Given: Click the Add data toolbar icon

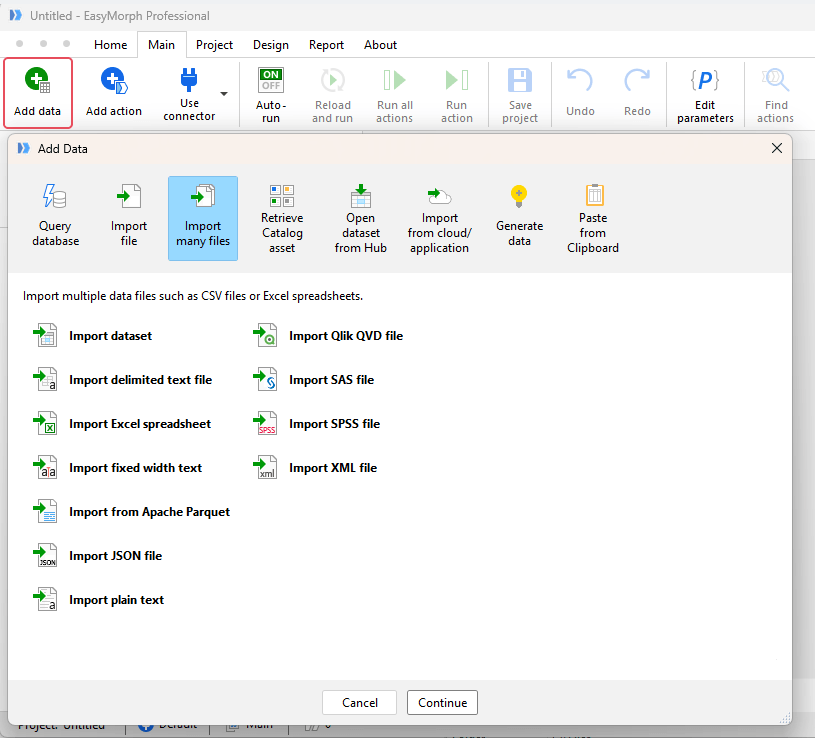Looking at the screenshot, I should (x=37, y=81).
